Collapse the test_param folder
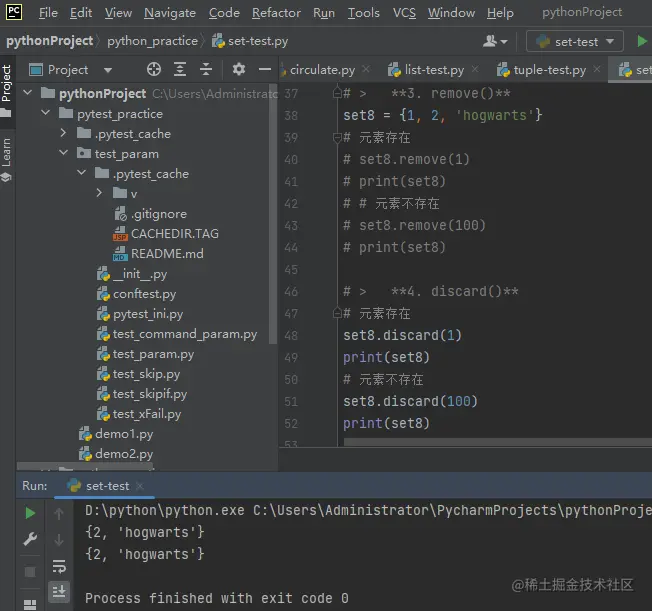Screen dimensions: 652x611 (64, 153)
